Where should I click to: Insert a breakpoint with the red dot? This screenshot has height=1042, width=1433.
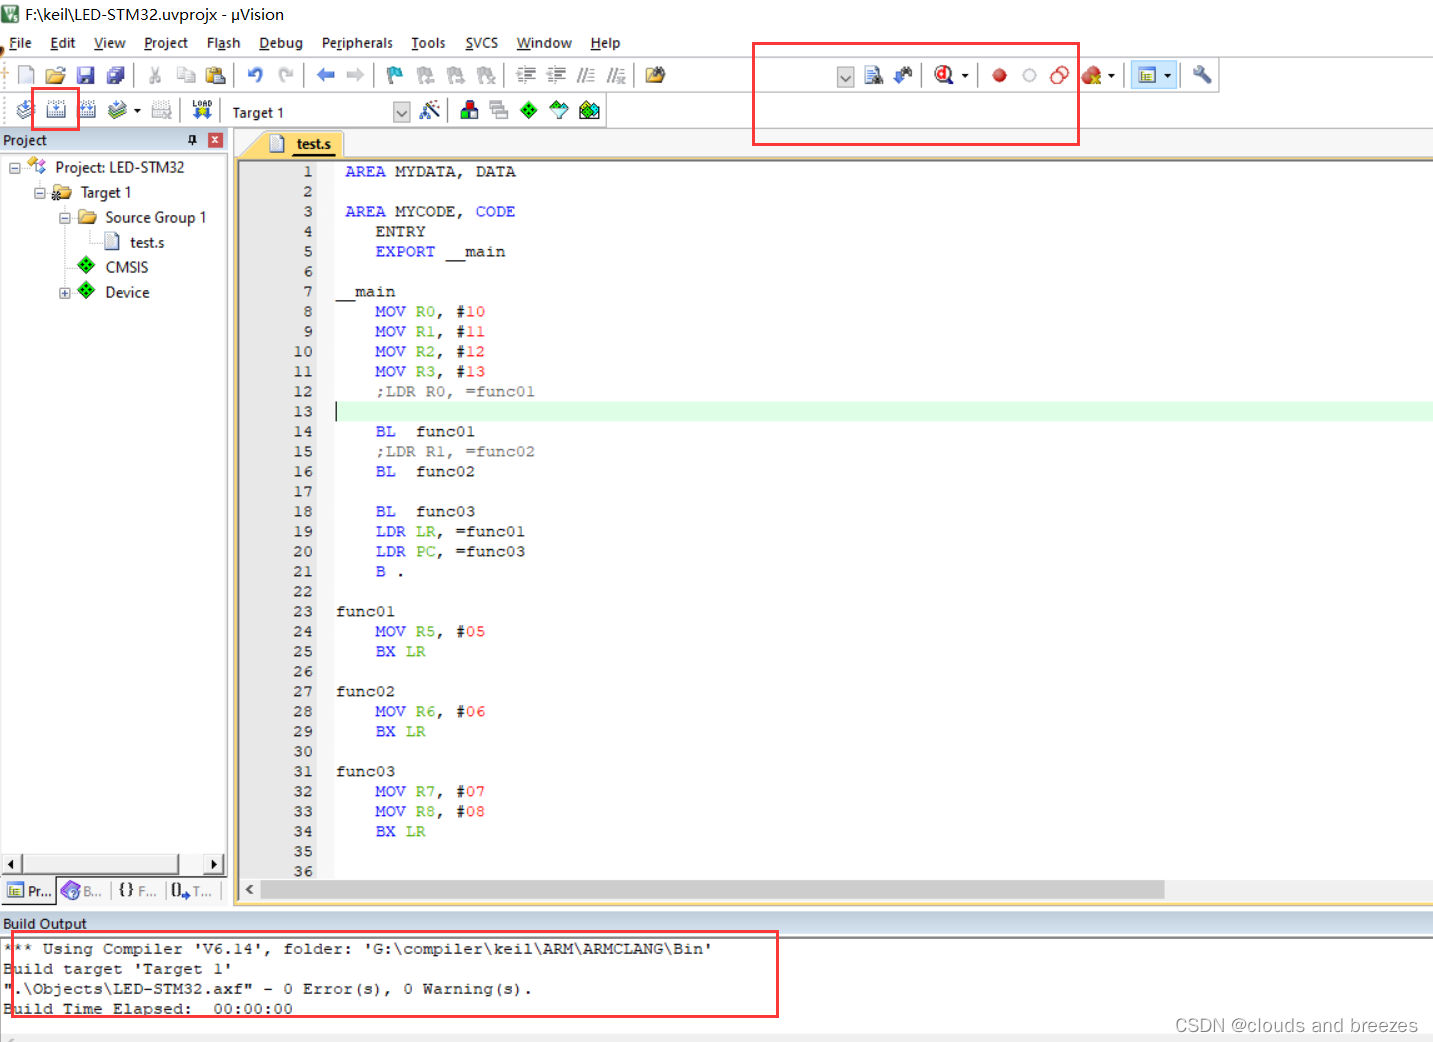999,75
